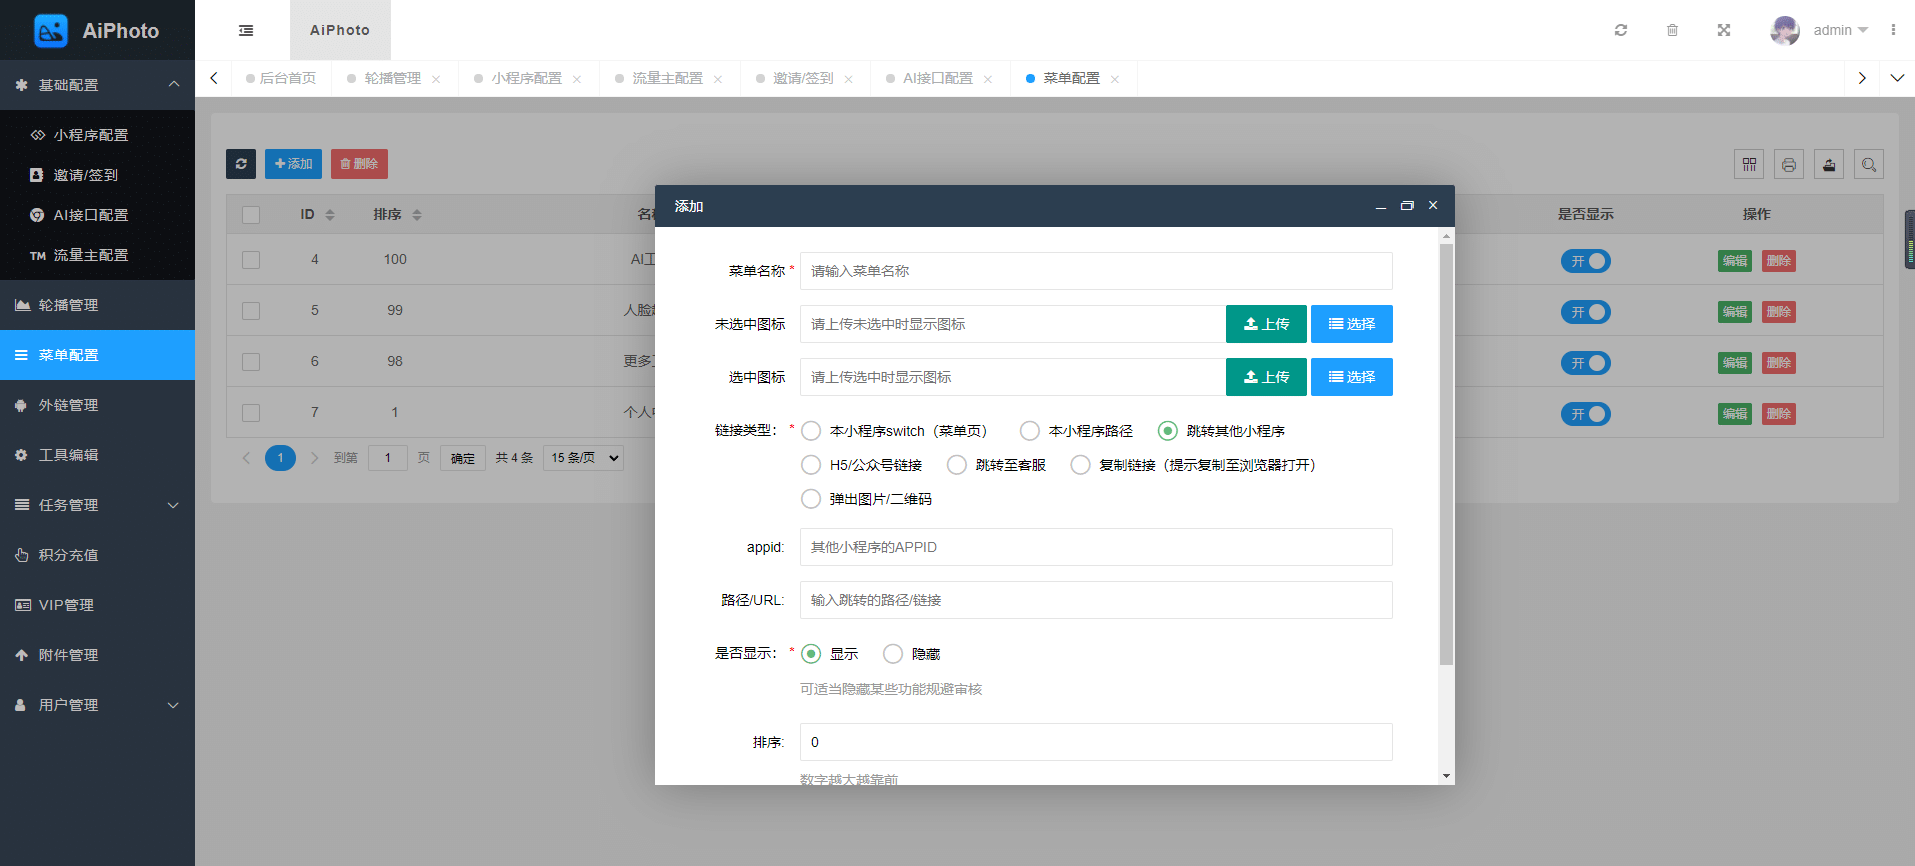Open 邀请/签到 in the sidebar
The image size is (1915, 866).
point(97,175)
